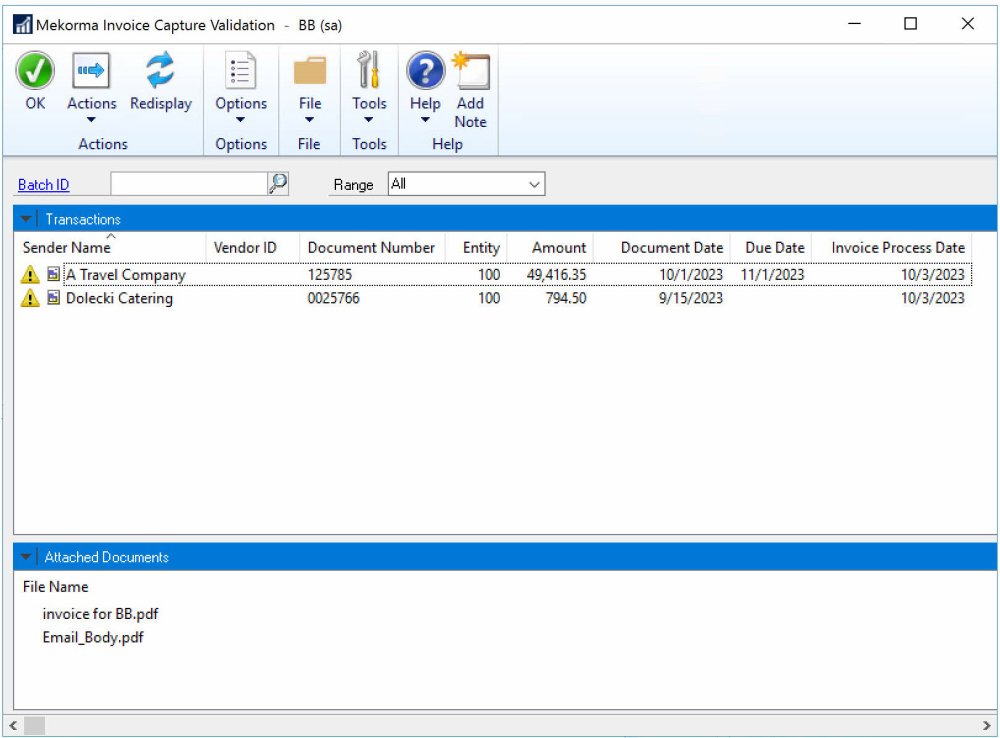Click document number 0025766

(x=334, y=298)
